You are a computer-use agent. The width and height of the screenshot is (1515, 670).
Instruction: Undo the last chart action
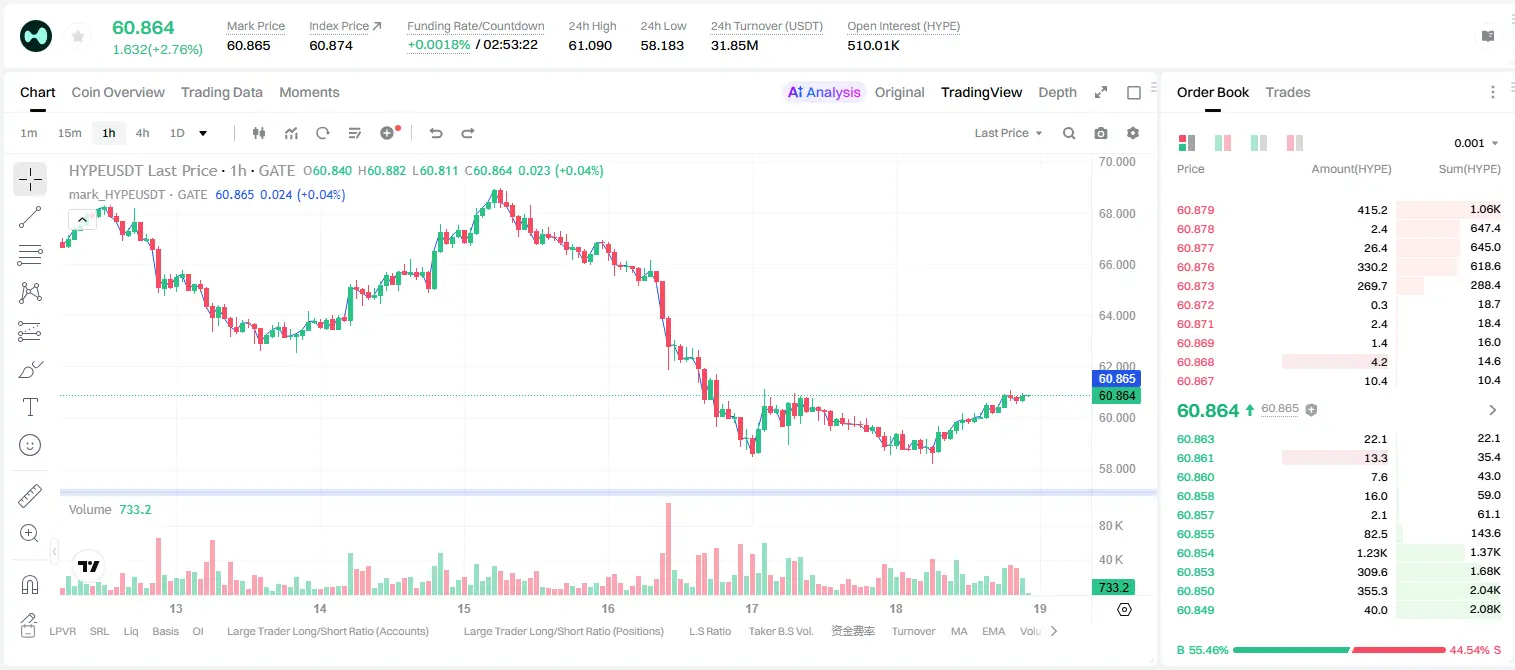click(x=436, y=133)
